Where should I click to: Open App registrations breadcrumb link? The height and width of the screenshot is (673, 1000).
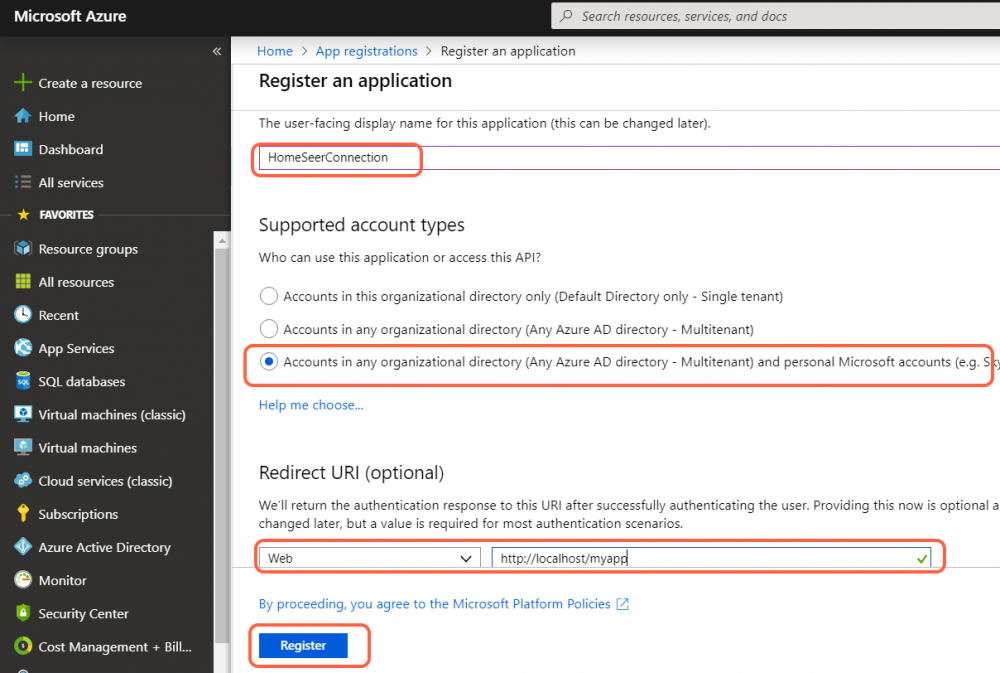366,51
